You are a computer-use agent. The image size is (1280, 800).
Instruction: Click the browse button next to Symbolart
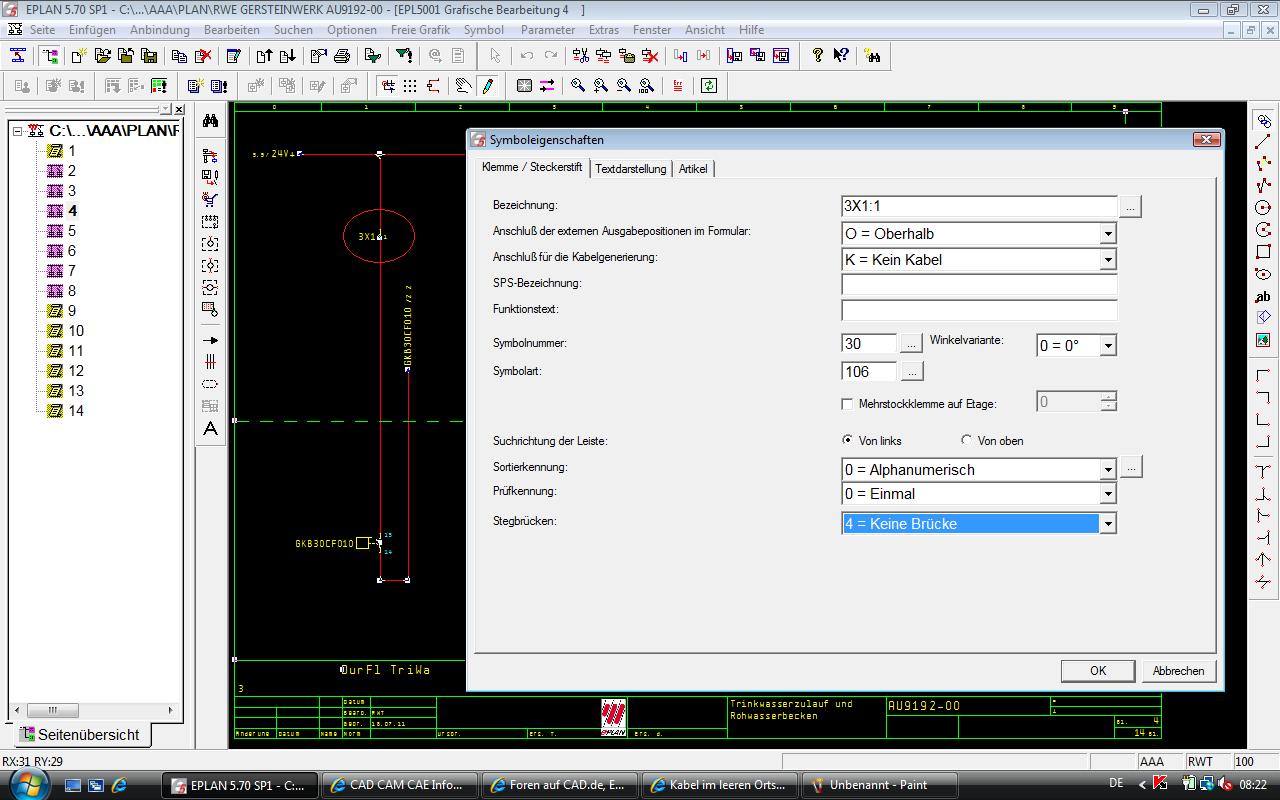911,372
